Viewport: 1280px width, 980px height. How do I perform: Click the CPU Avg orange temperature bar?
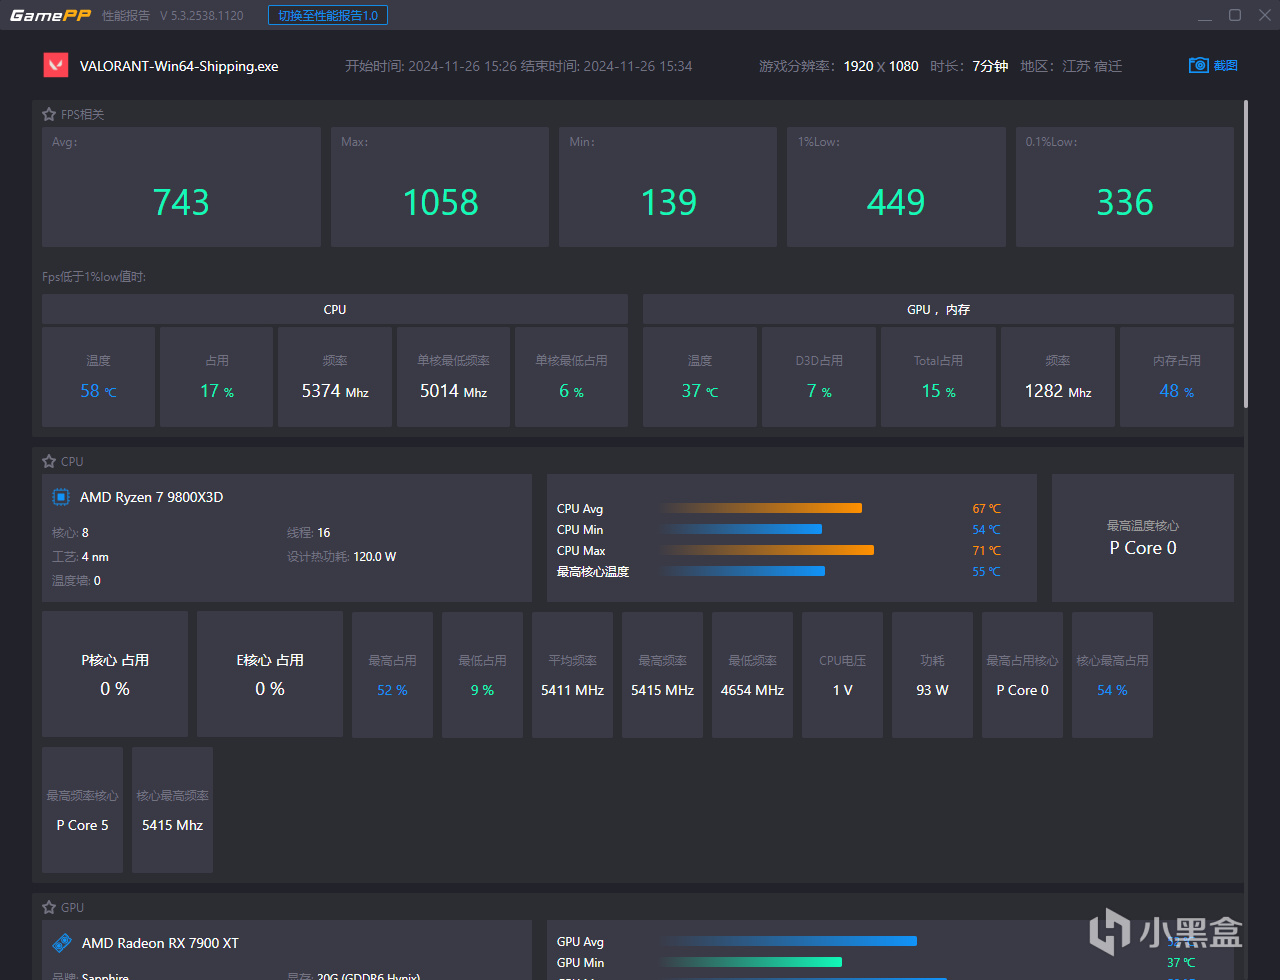pos(761,508)
